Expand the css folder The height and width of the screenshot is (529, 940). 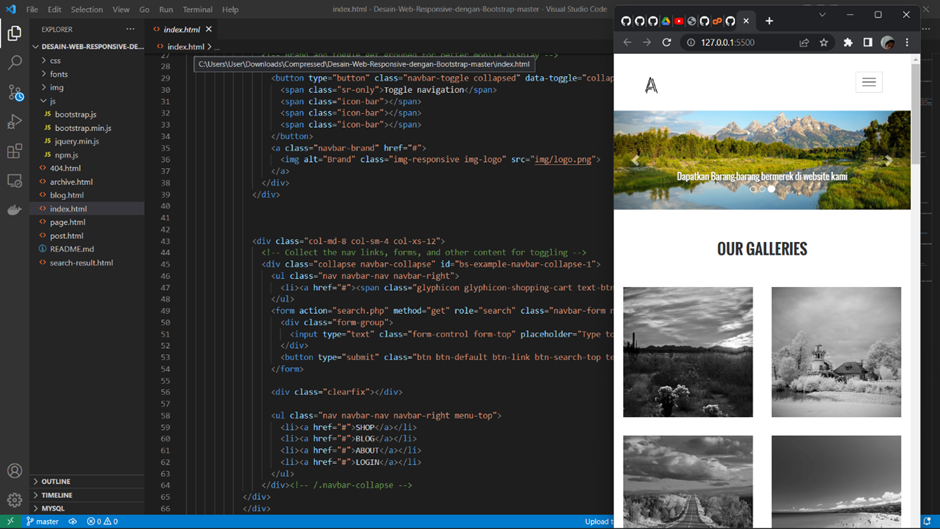click(55, 61)
